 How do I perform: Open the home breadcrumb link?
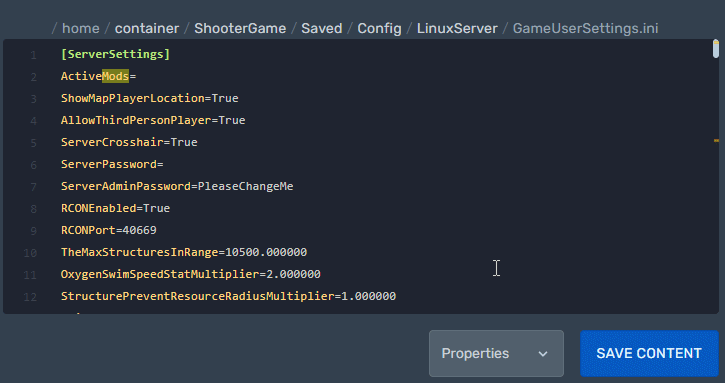click(x=80, y=28)
